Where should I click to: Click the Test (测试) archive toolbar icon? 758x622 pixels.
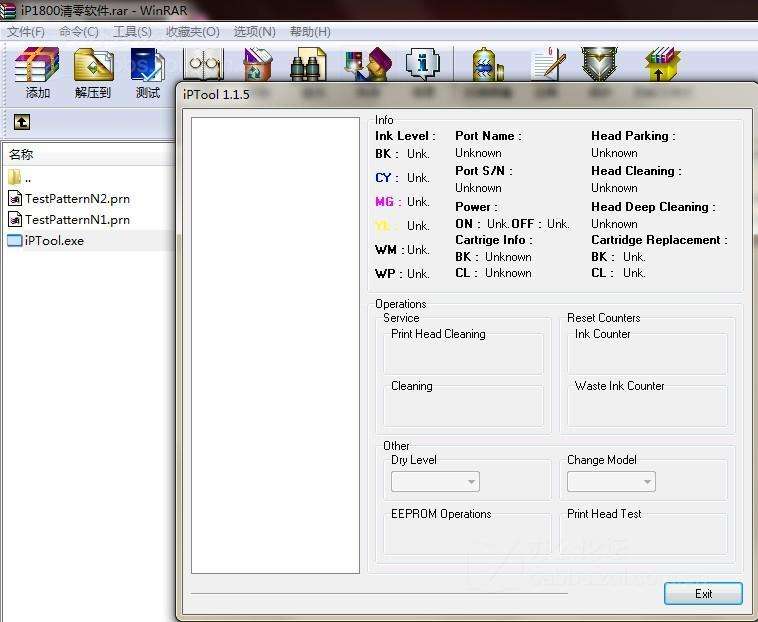tap(148, 65)
